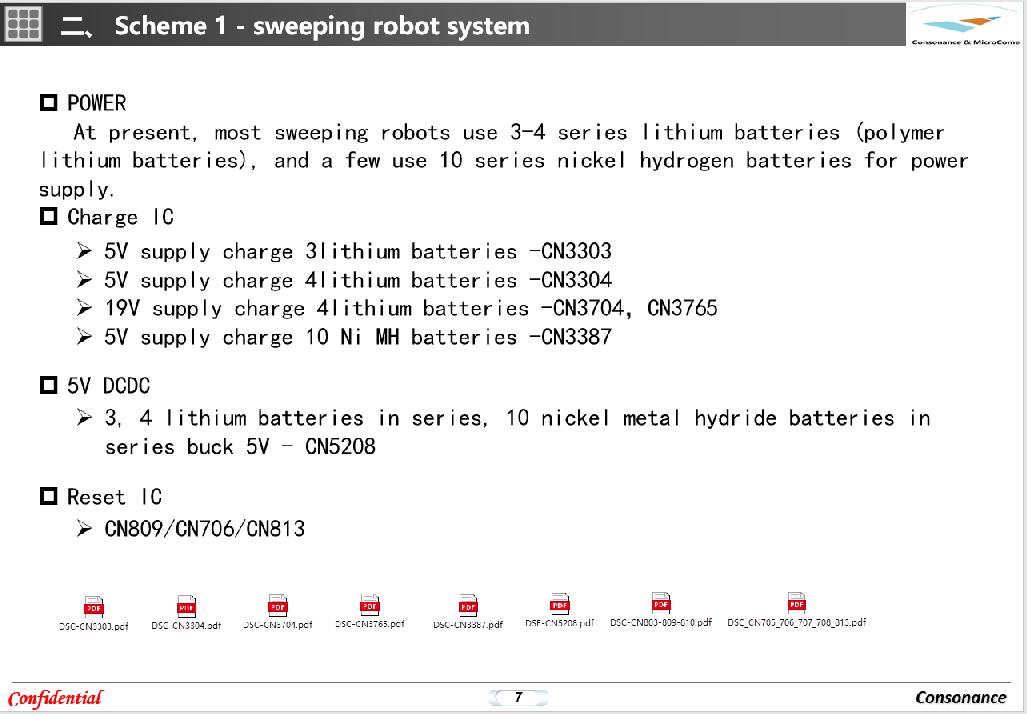Screen dimensions: 1027x714
Task: Click the 'POWER' heading
Action: coord(97,103)
